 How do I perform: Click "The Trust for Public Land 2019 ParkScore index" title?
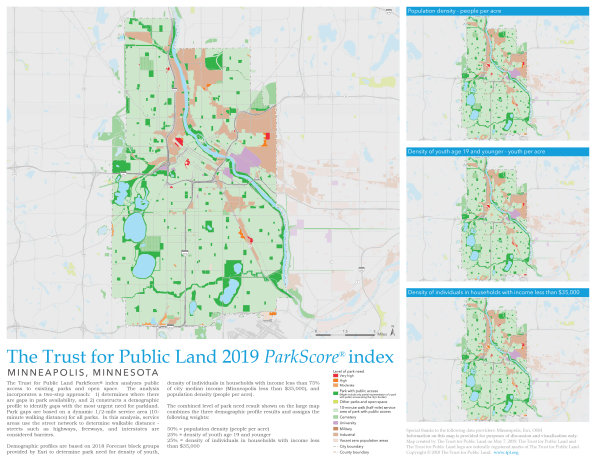[x=200, y=356]
